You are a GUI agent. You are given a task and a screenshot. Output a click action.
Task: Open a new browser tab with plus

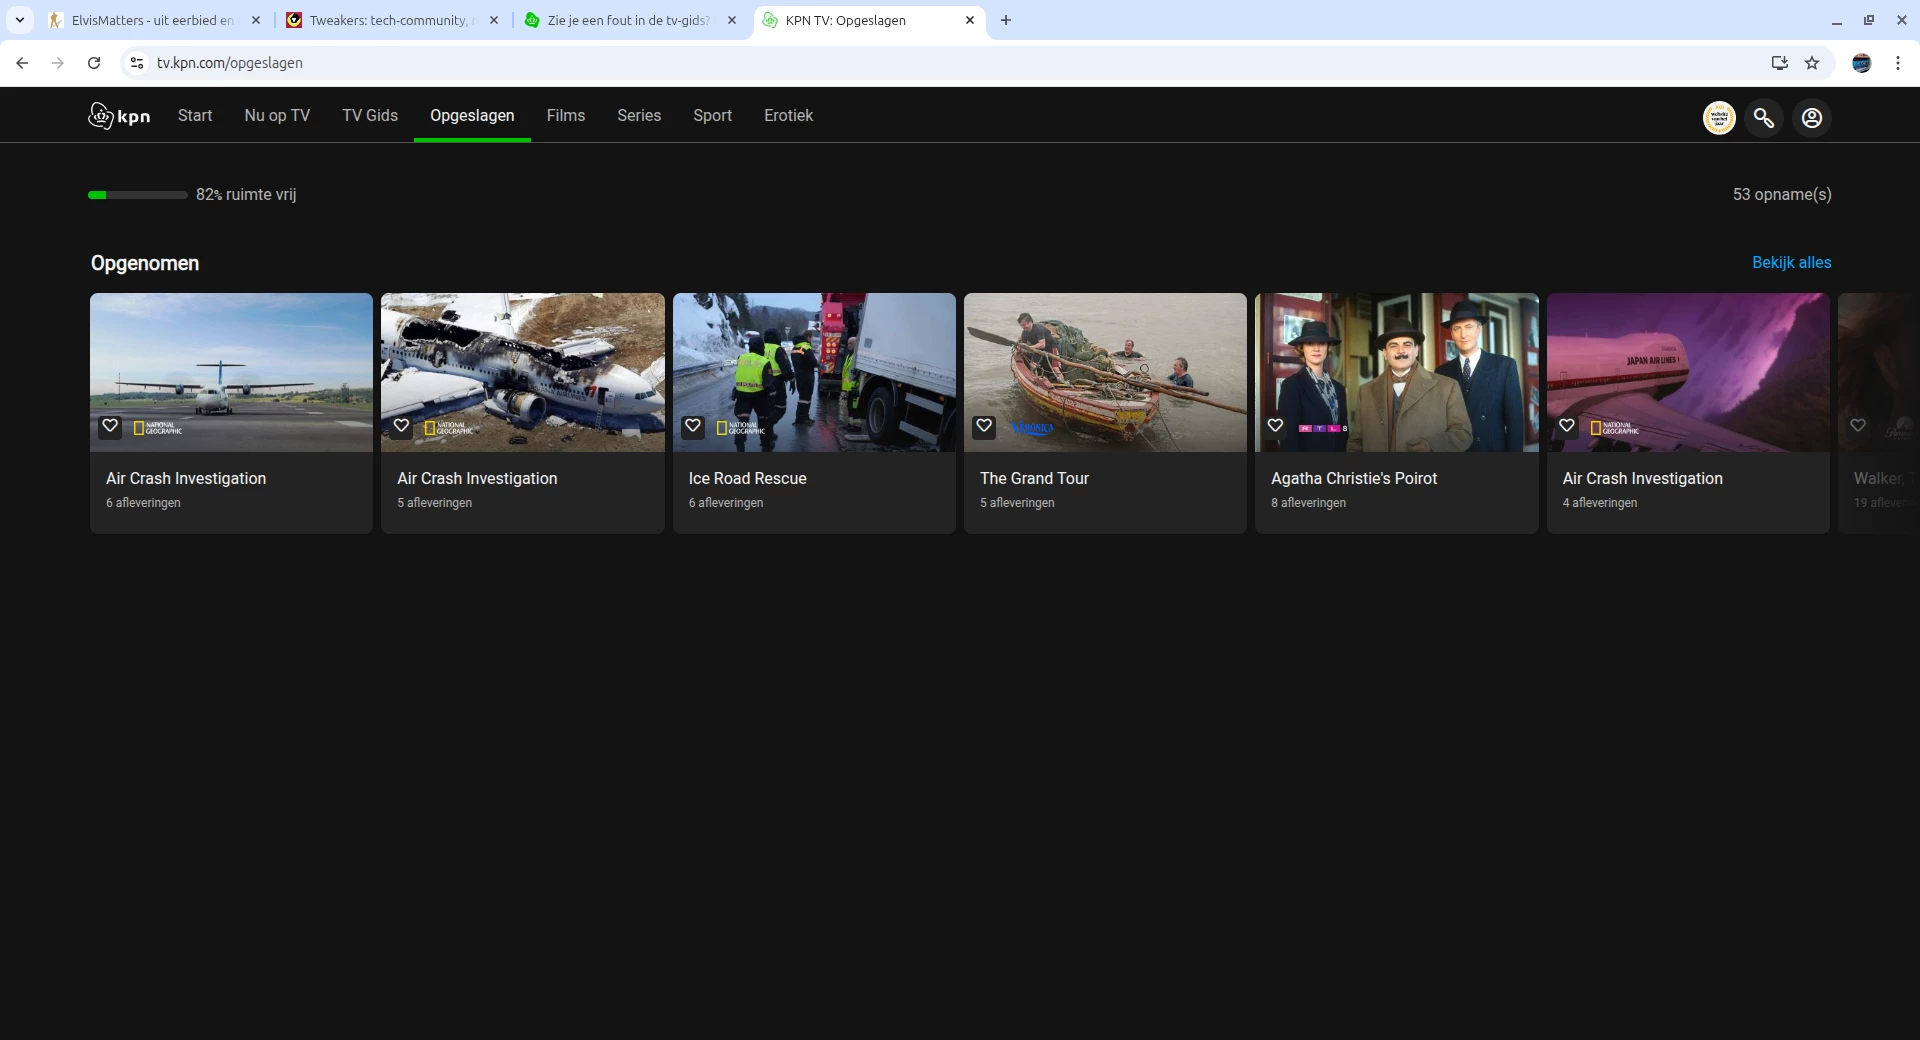(x=1006, y=20)
